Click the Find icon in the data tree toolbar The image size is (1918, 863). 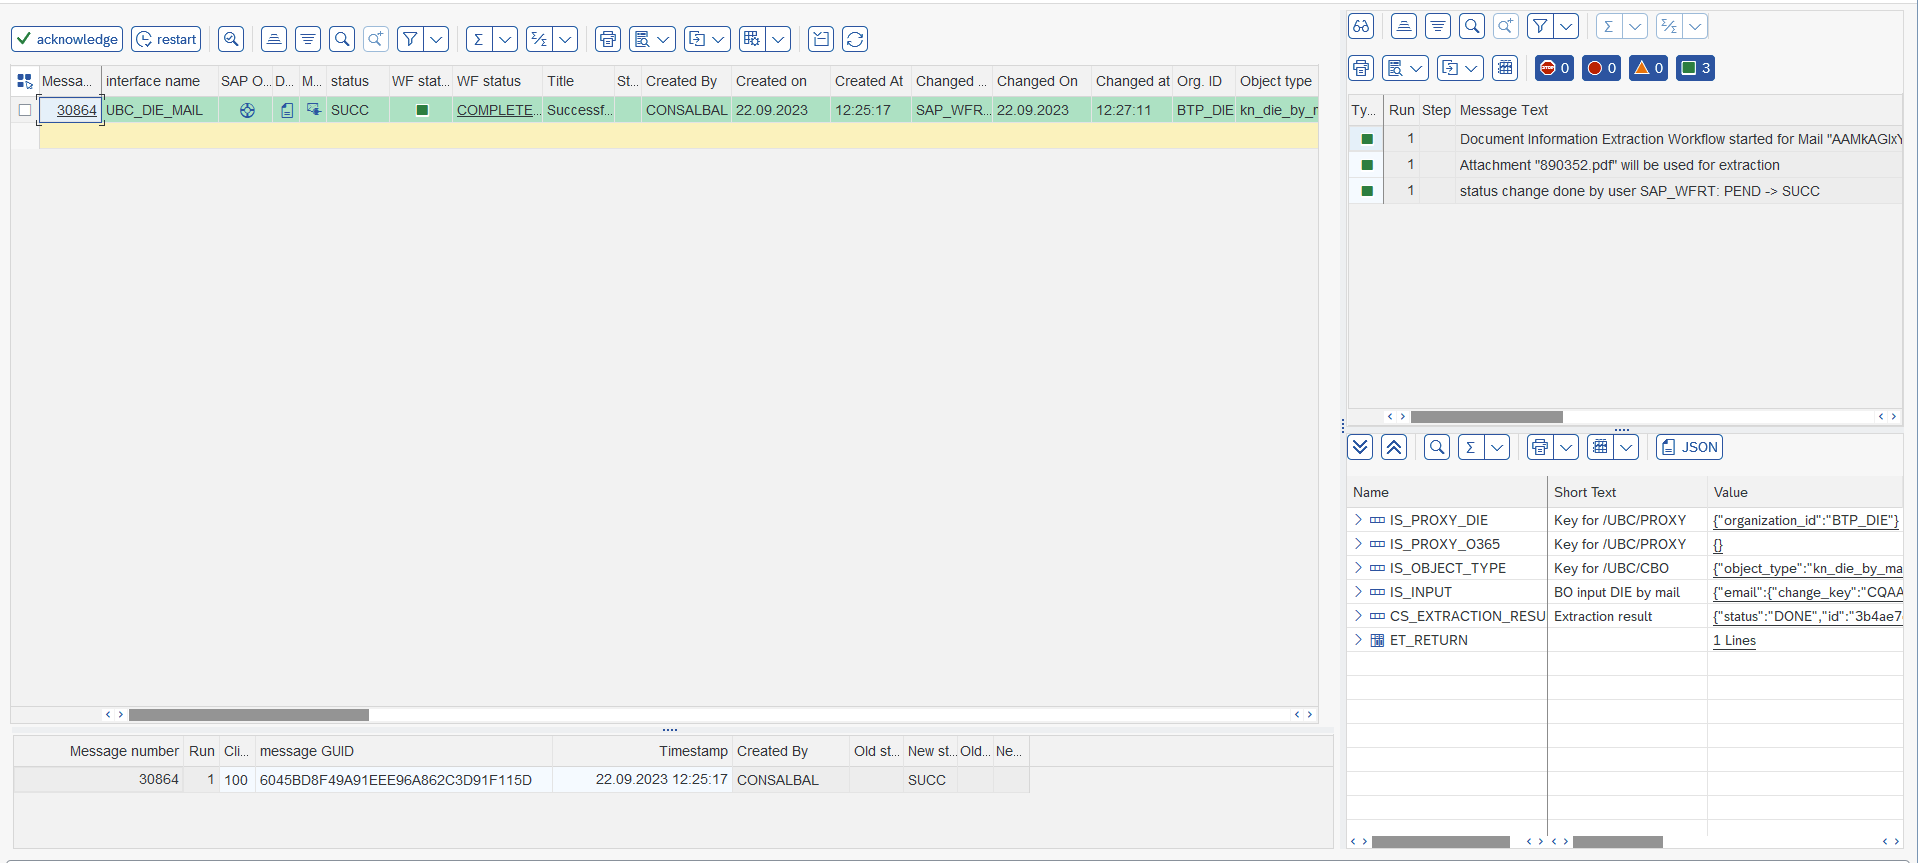[x=1437, y=447]
